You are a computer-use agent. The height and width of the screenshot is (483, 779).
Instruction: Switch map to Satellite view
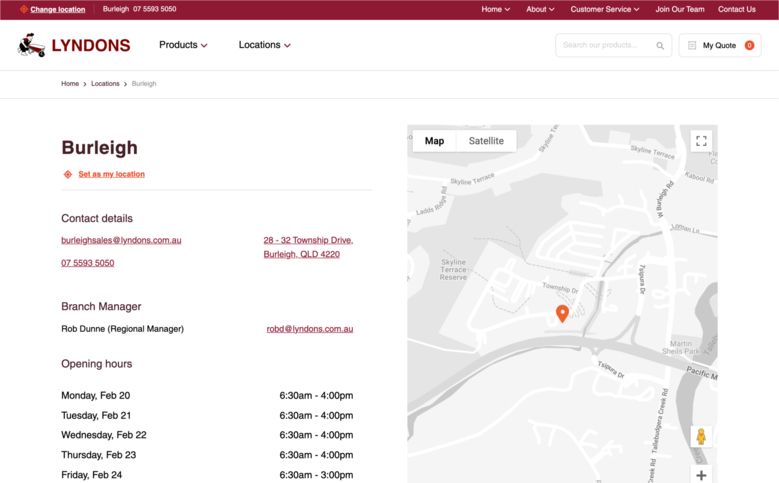(486, 141)
